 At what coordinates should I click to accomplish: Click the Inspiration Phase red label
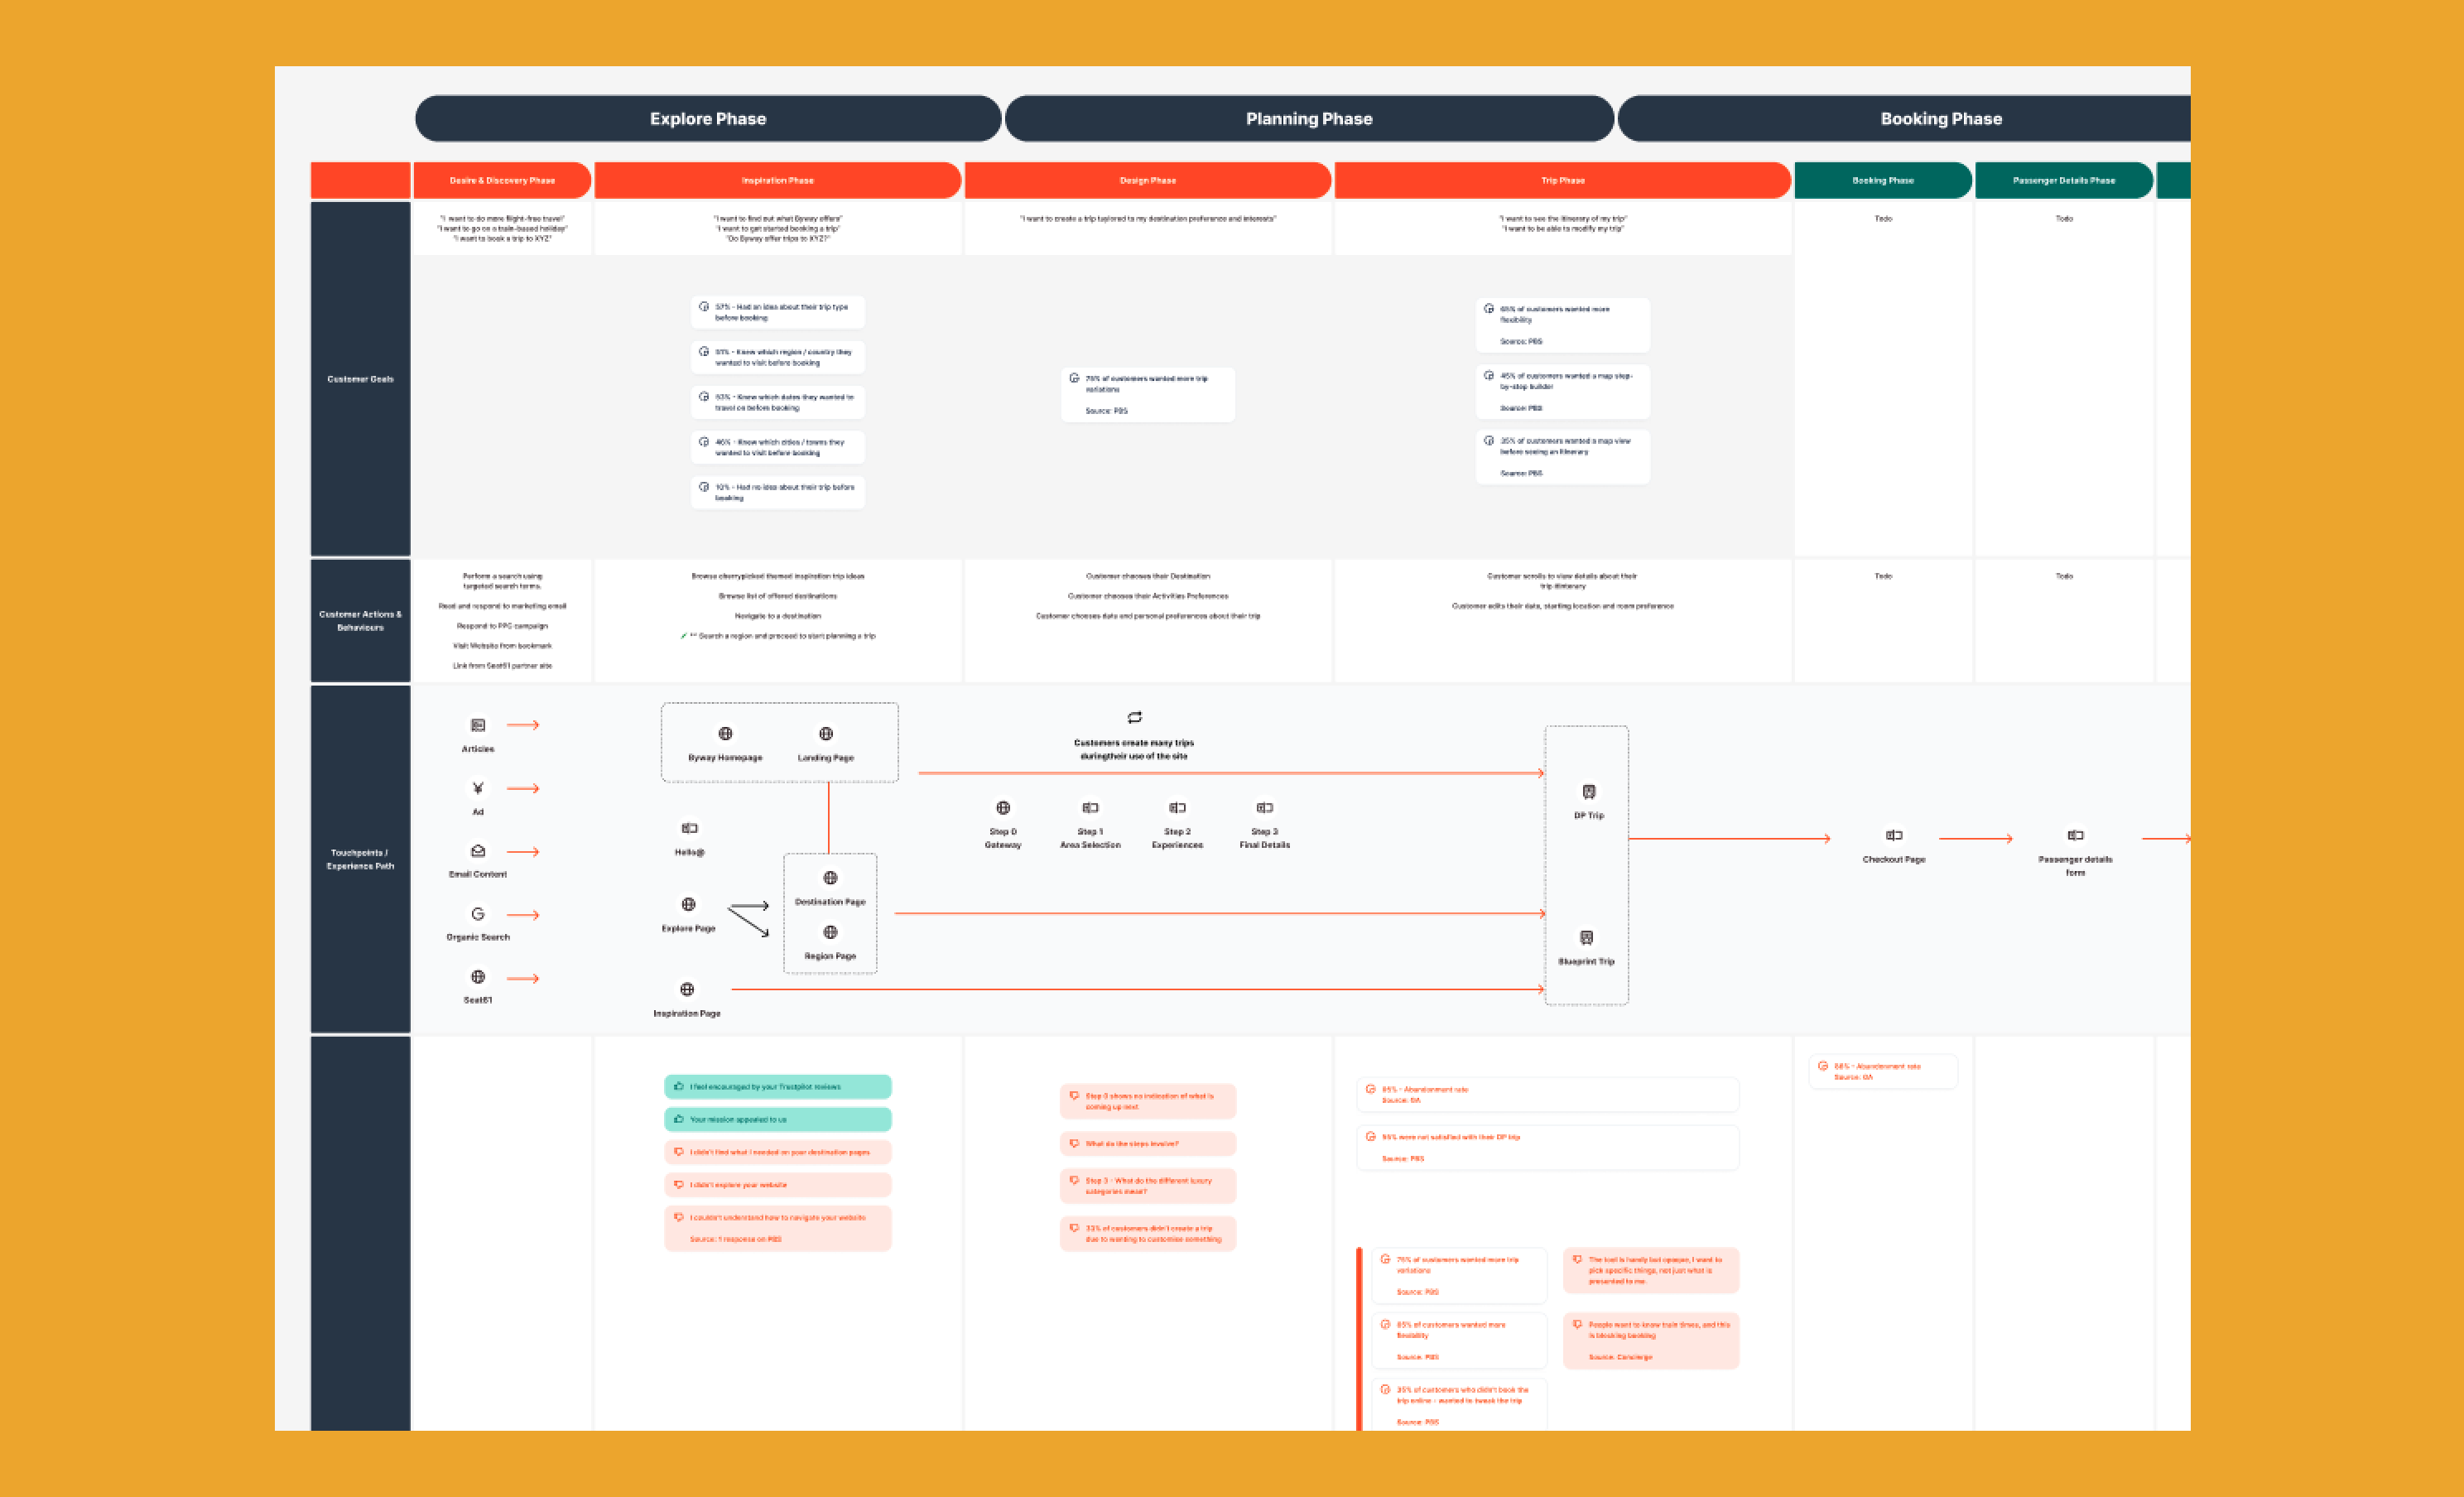pos(777,181)
